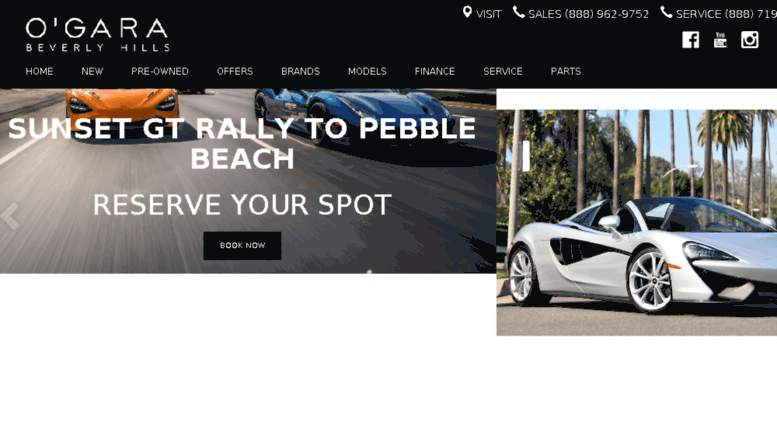Select the Finance menu item
This screenshot has height=423, width=777.
[435, 71]
